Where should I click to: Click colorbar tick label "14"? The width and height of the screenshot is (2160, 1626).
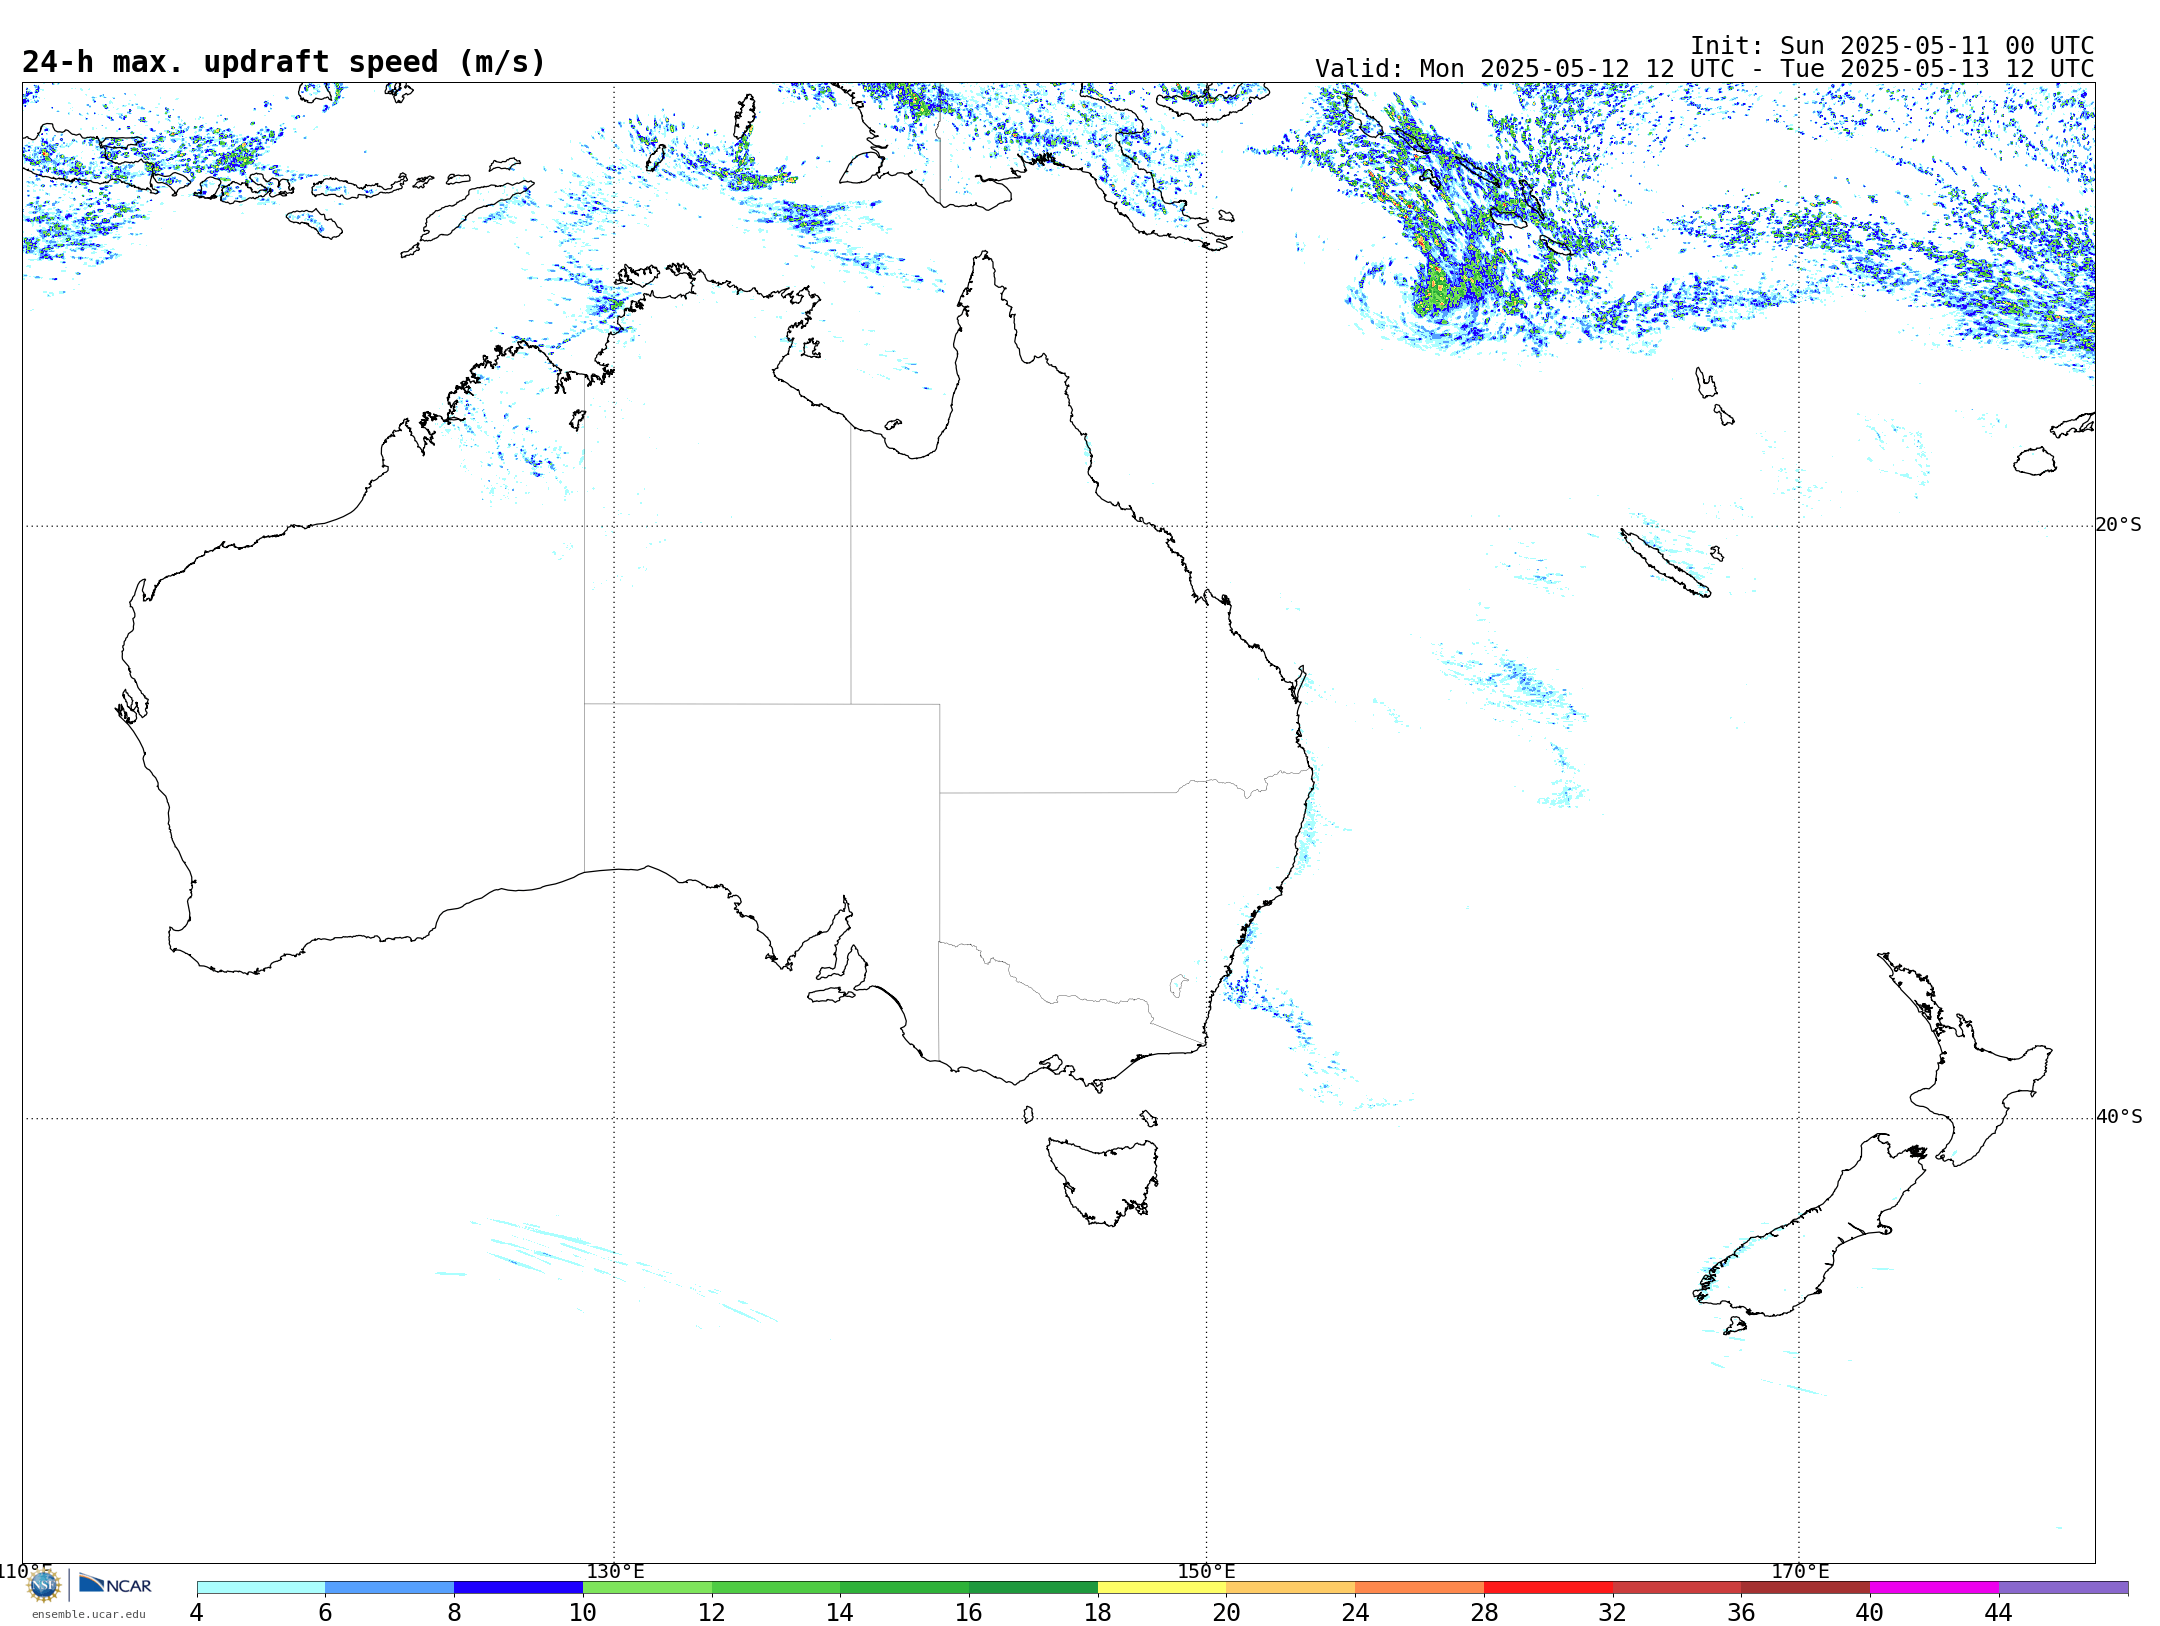(x=840, y=1613)
